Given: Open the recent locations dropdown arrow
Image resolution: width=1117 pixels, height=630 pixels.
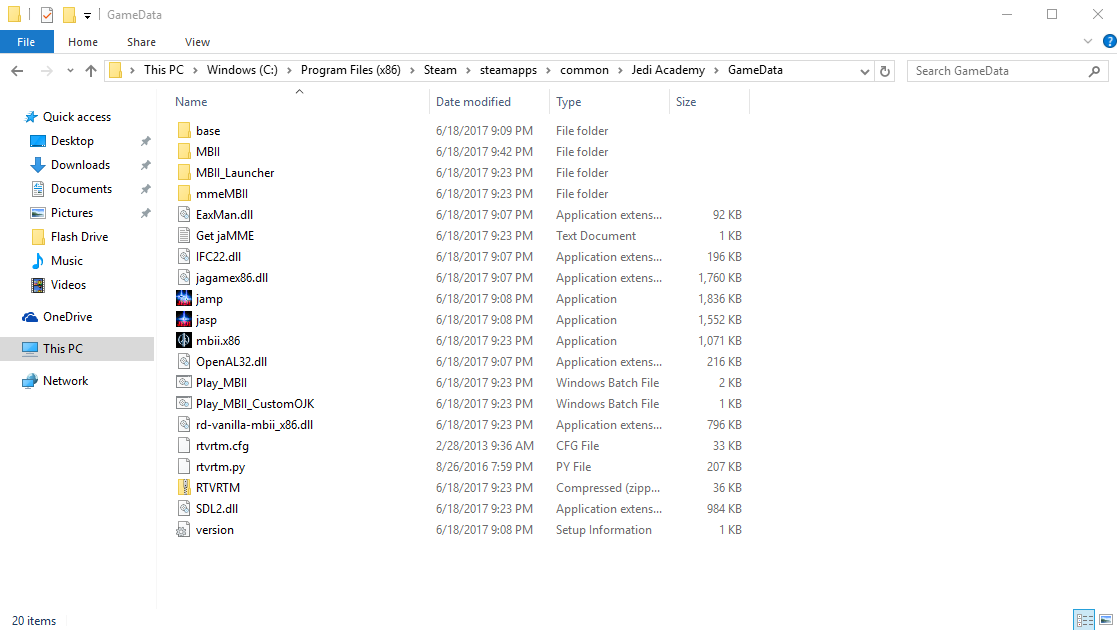Looking at the screenshot, I should point(70,71).
